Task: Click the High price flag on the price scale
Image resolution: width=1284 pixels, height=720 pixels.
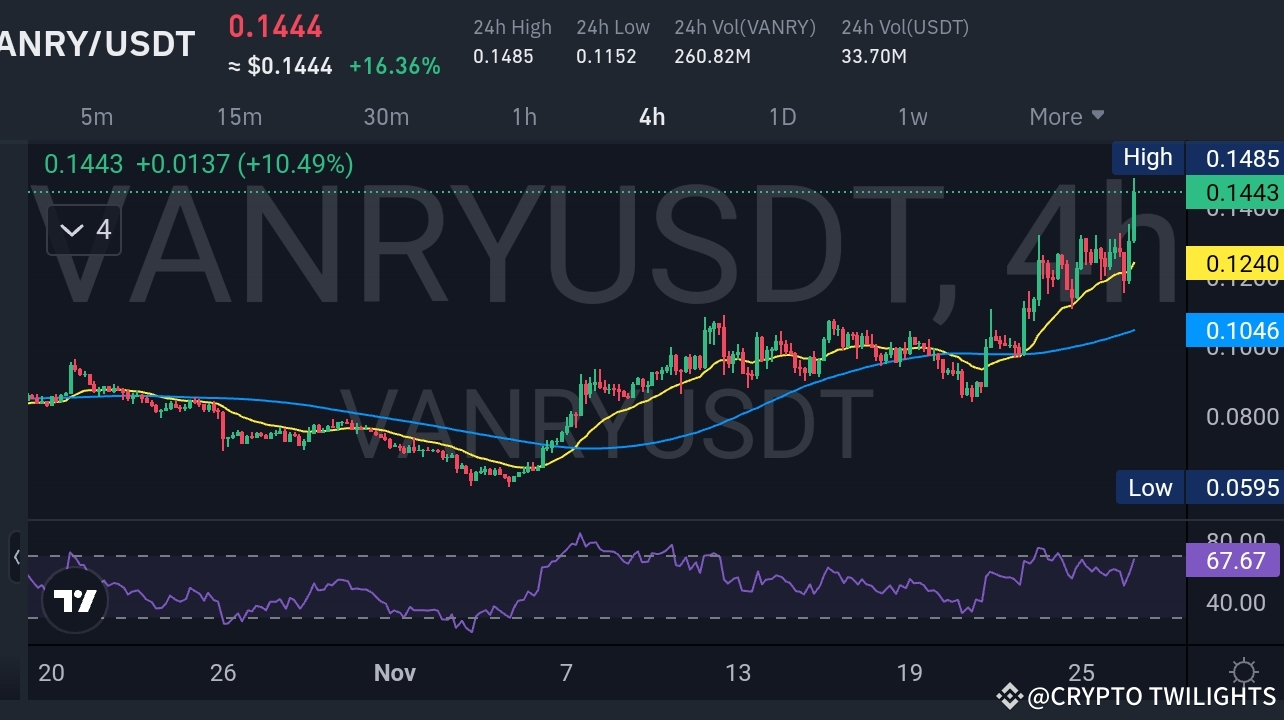Action: tap(1147, 157)
